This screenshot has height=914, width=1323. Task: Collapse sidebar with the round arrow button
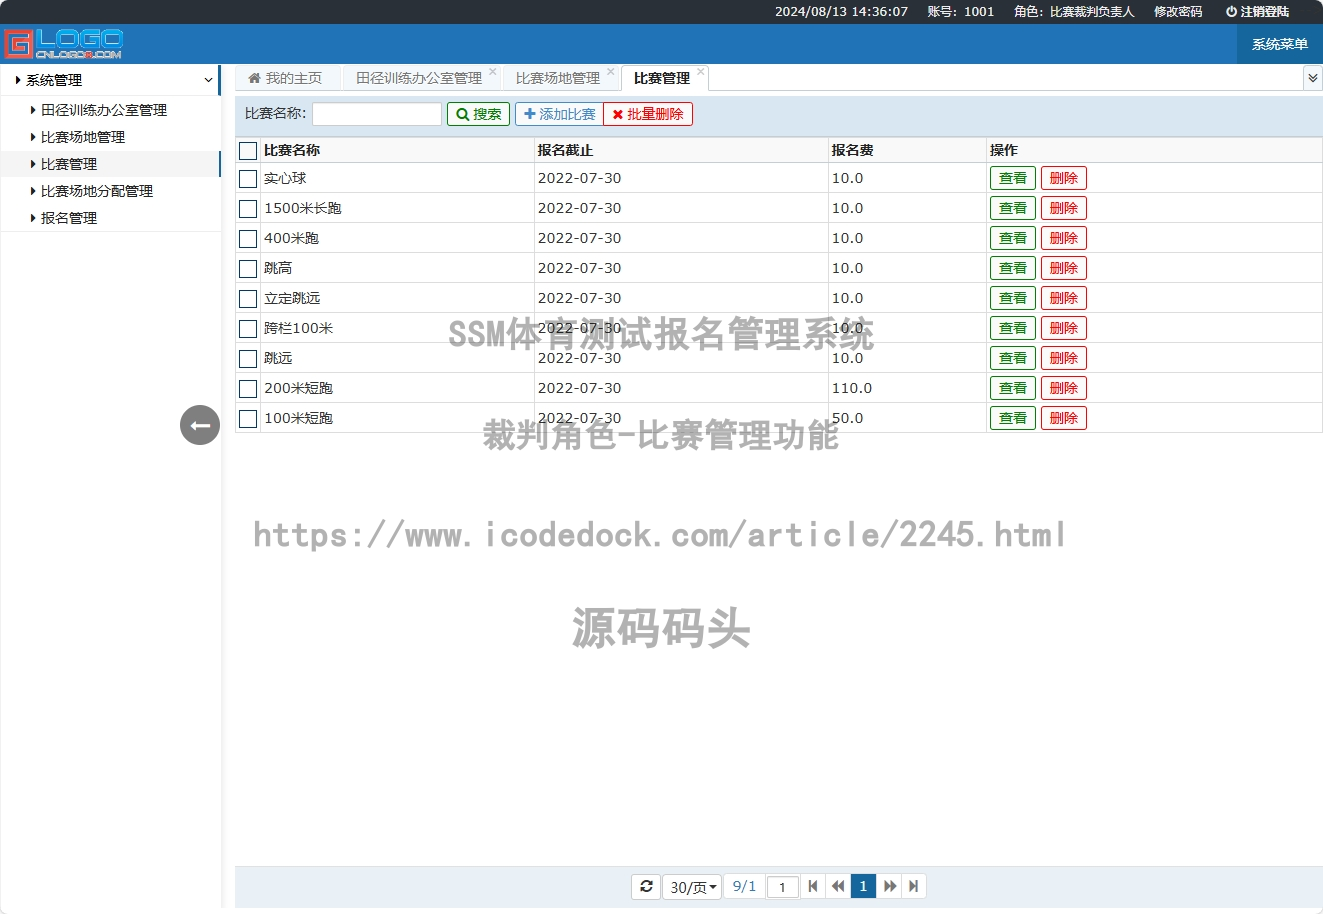pyautogui.click(x=200, y=425)
